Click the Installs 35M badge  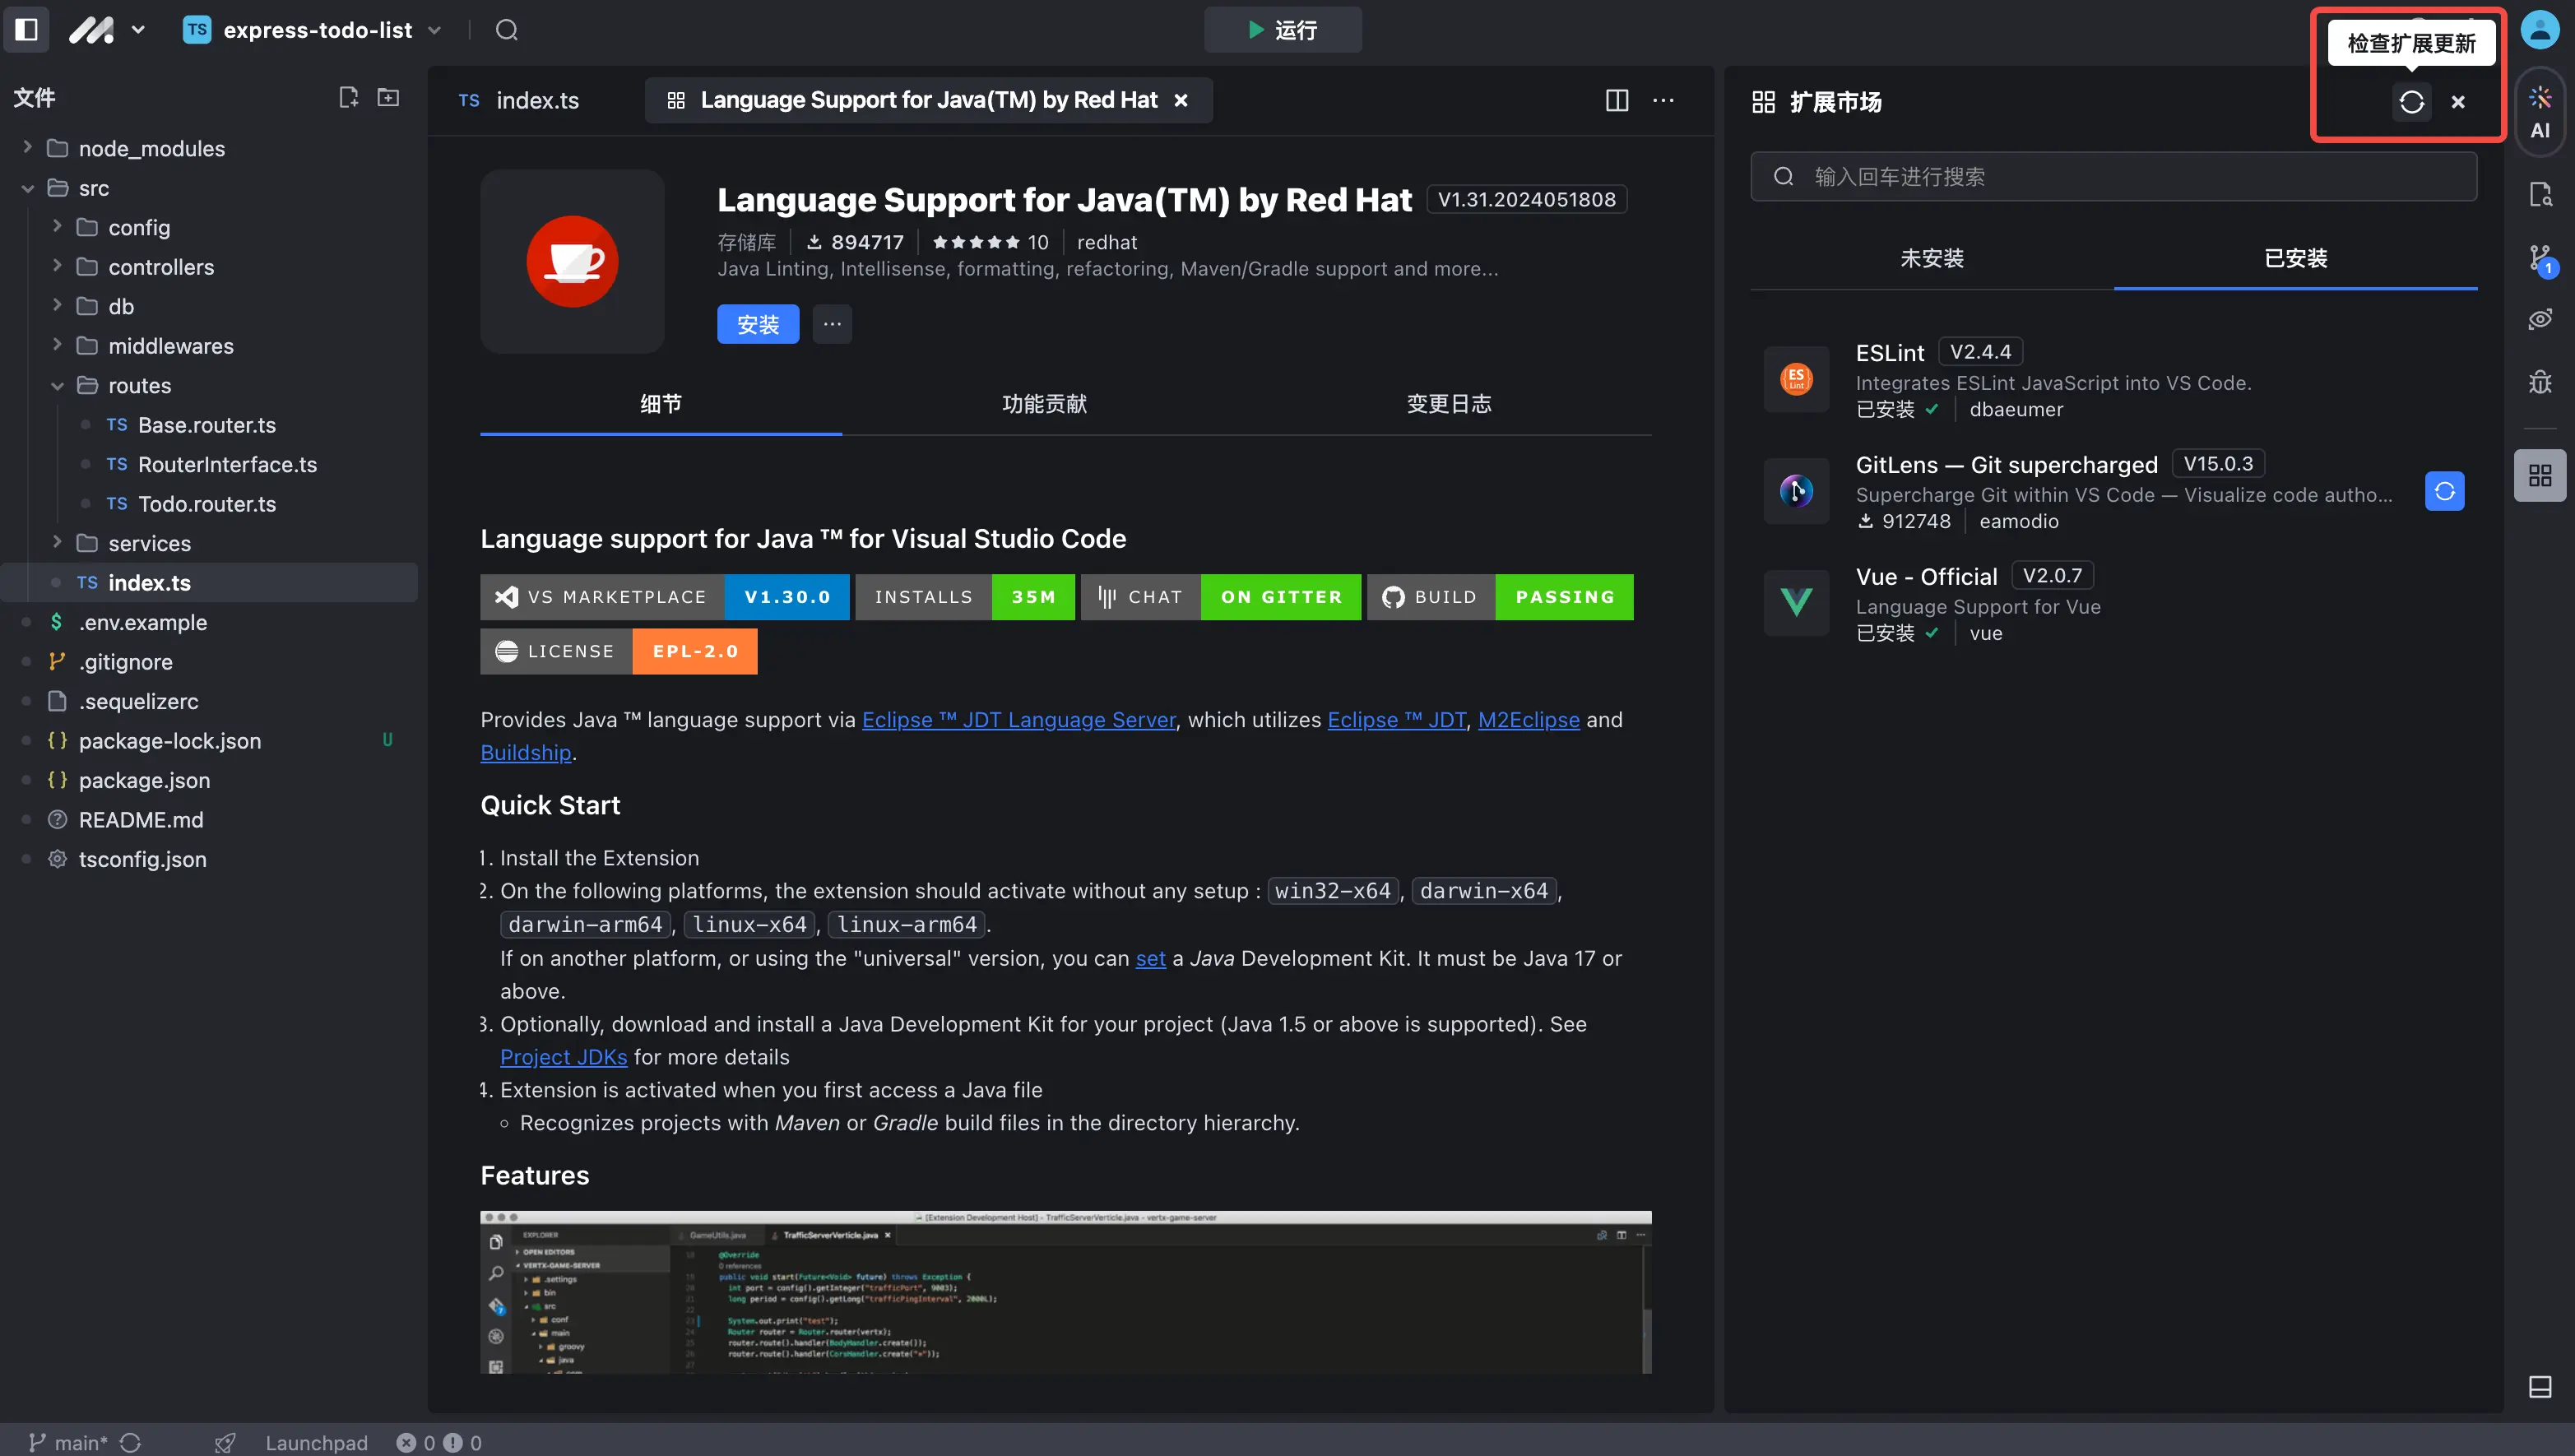click(965, 597)
